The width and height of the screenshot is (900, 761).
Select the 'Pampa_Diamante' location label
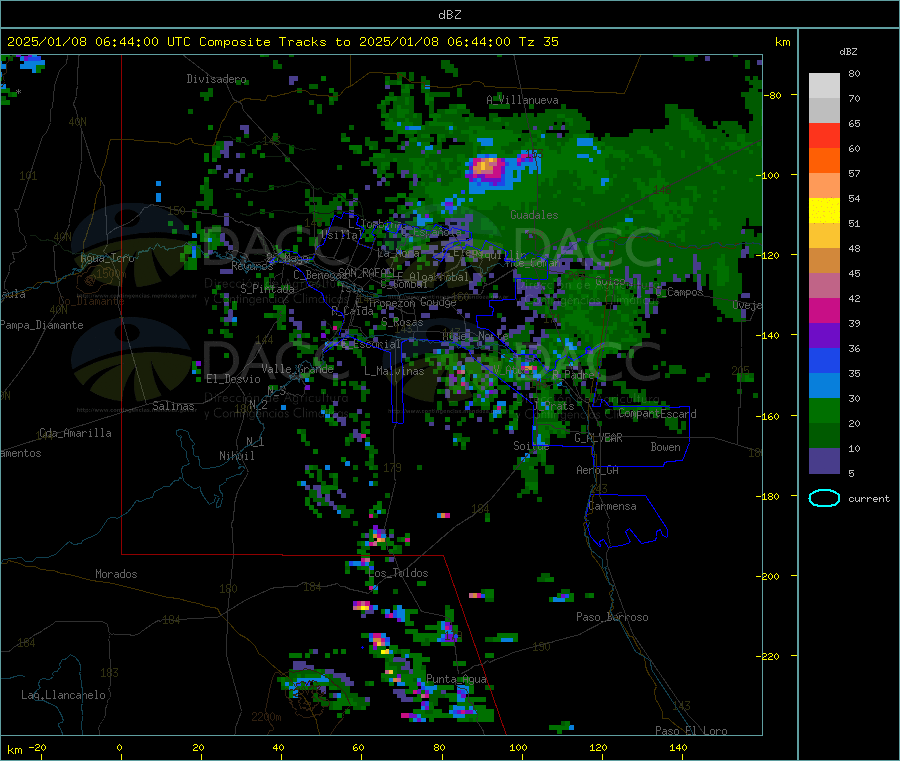pos(42,325)
